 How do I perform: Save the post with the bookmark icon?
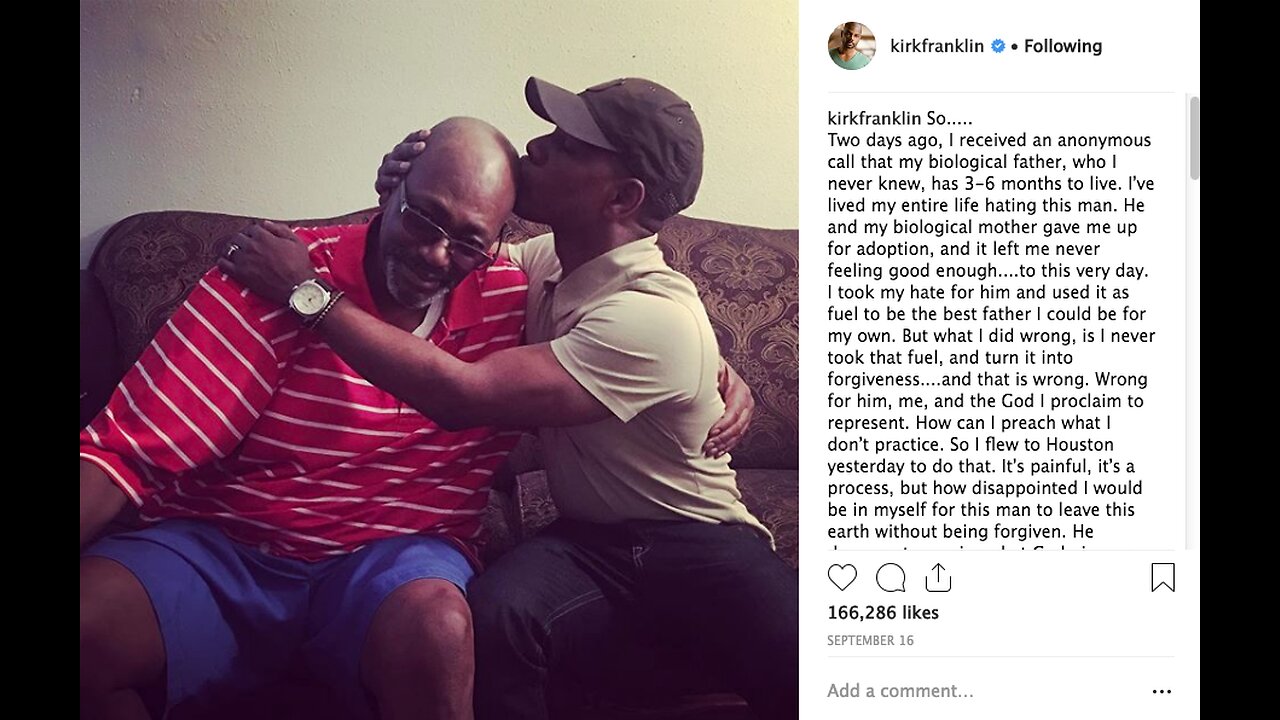1163,578
